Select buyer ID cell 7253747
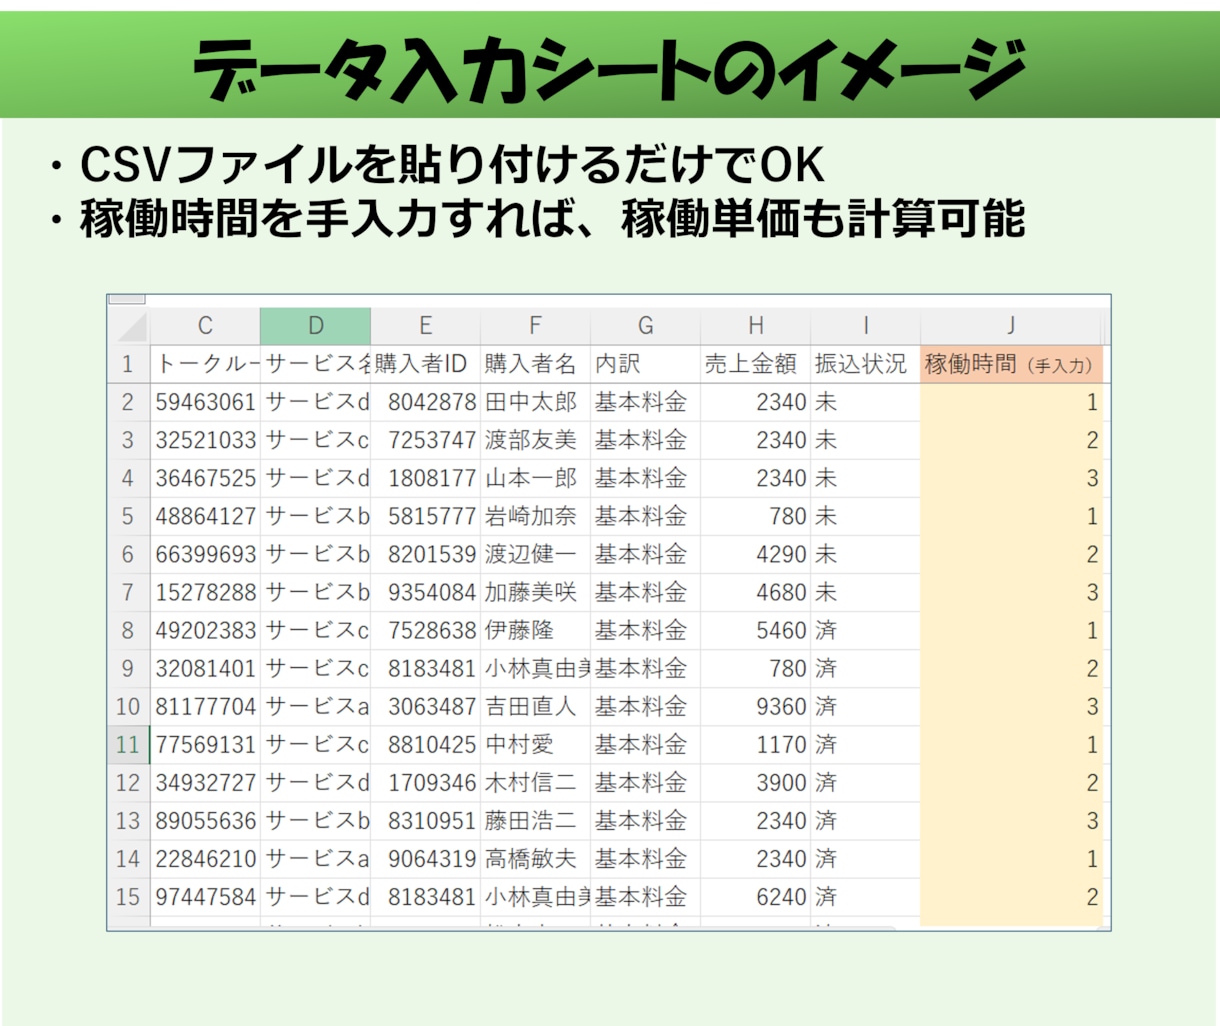Screen dimensions: 1220x1026 coord(425,440)
